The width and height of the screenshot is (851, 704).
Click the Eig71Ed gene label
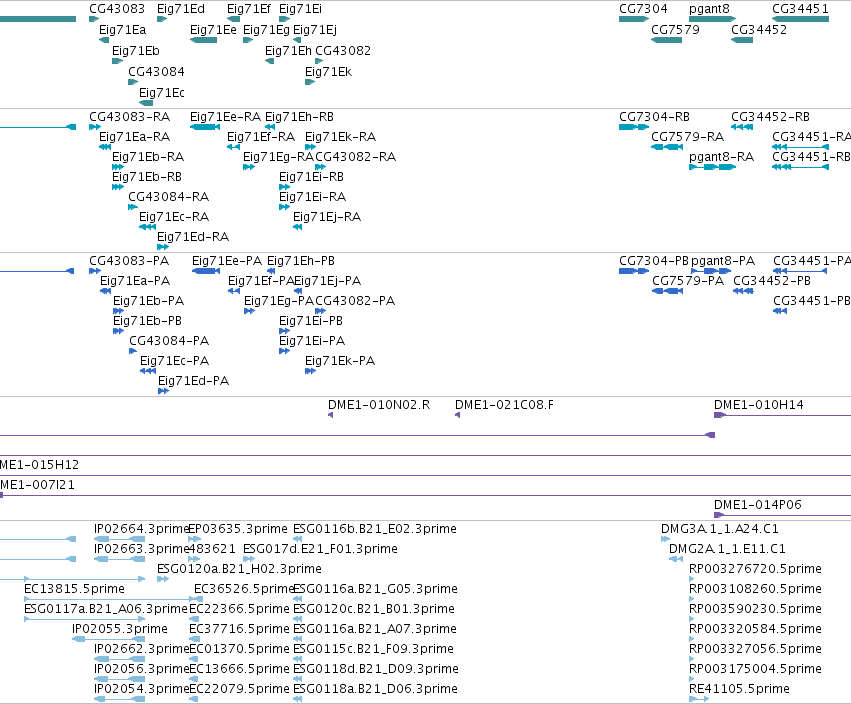tap(181, 9)
